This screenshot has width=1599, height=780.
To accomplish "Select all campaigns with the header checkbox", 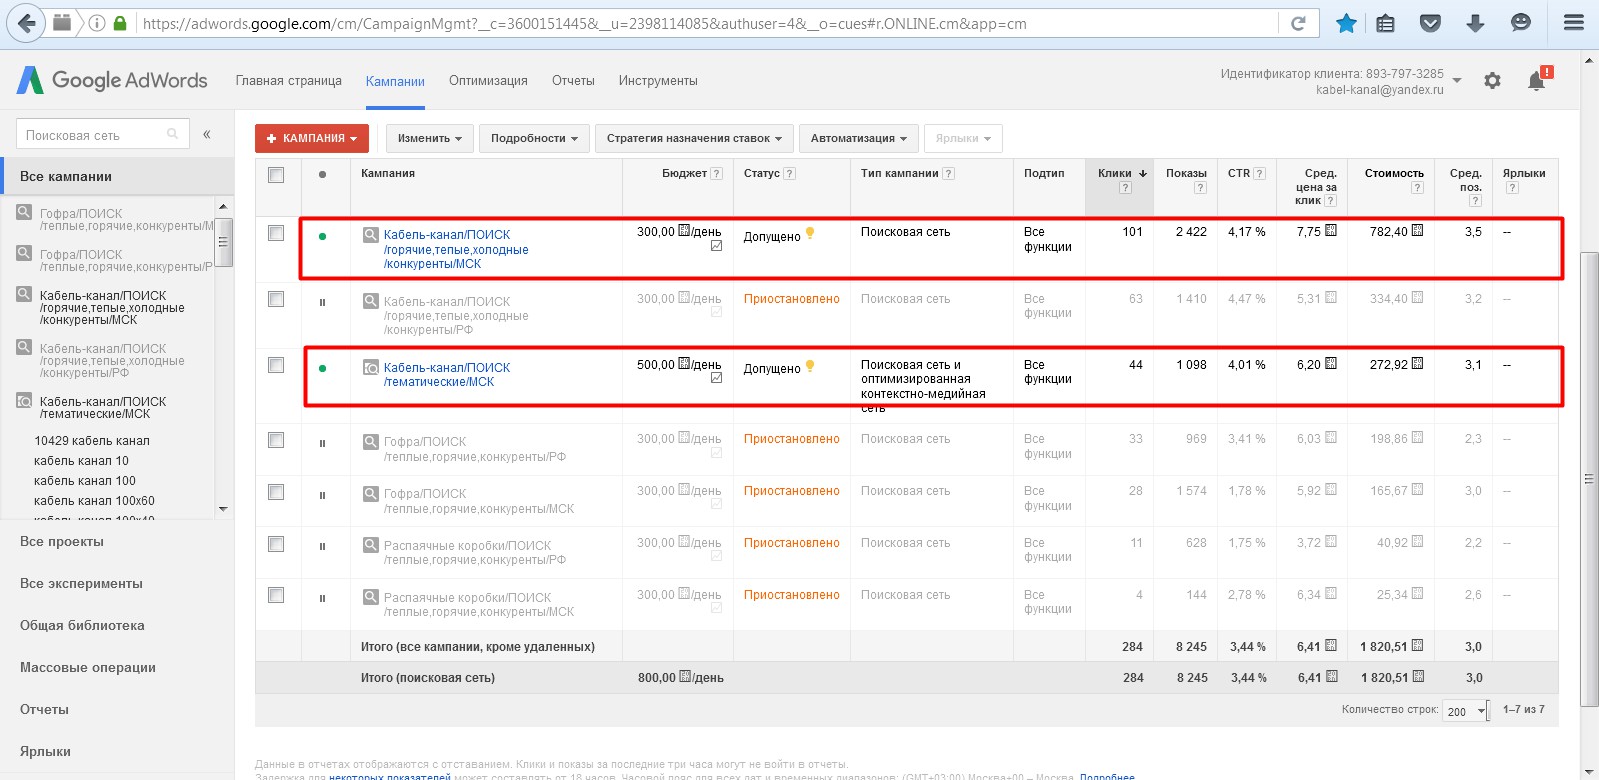I will (x=276, y=175).
